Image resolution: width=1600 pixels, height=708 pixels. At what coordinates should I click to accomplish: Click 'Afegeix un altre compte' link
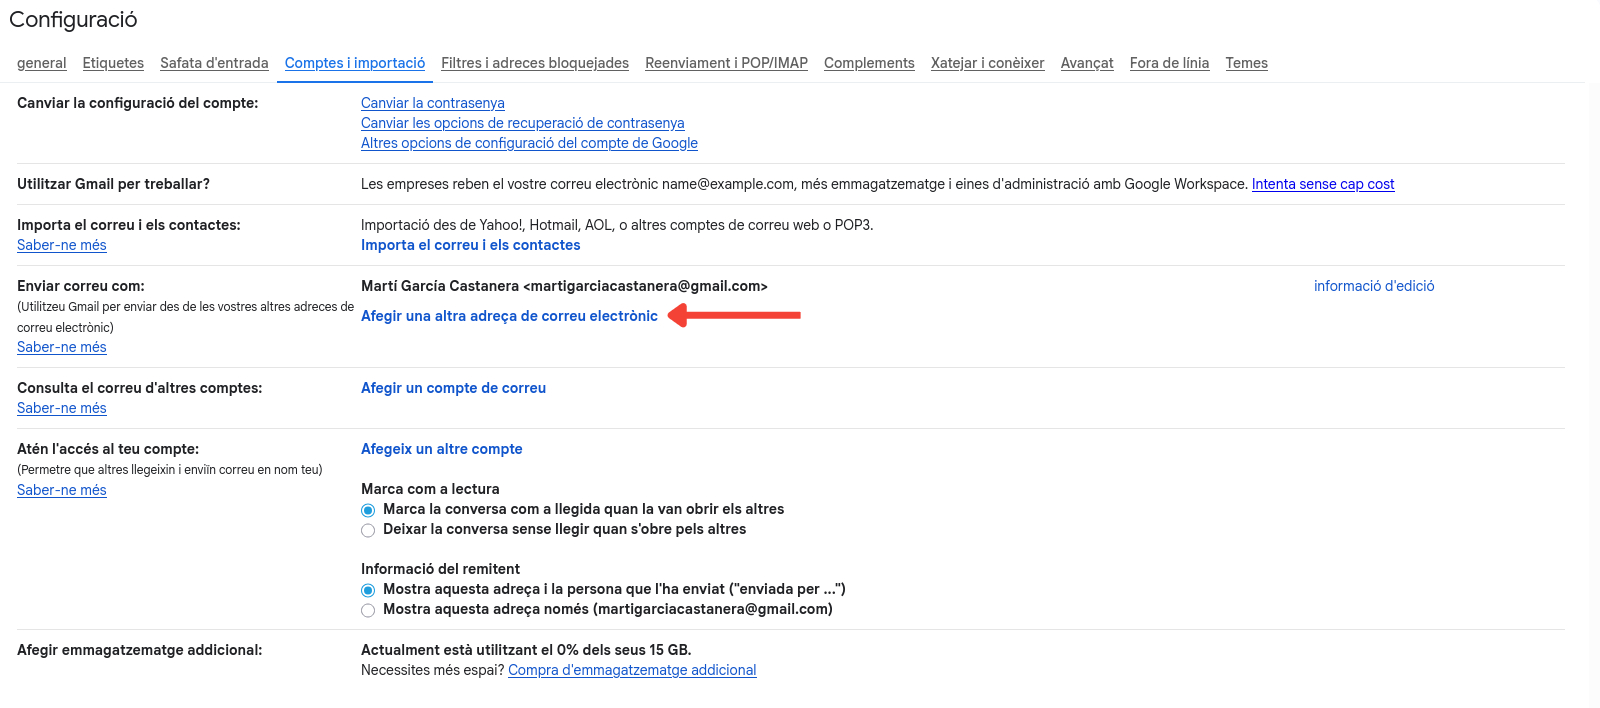441,449
